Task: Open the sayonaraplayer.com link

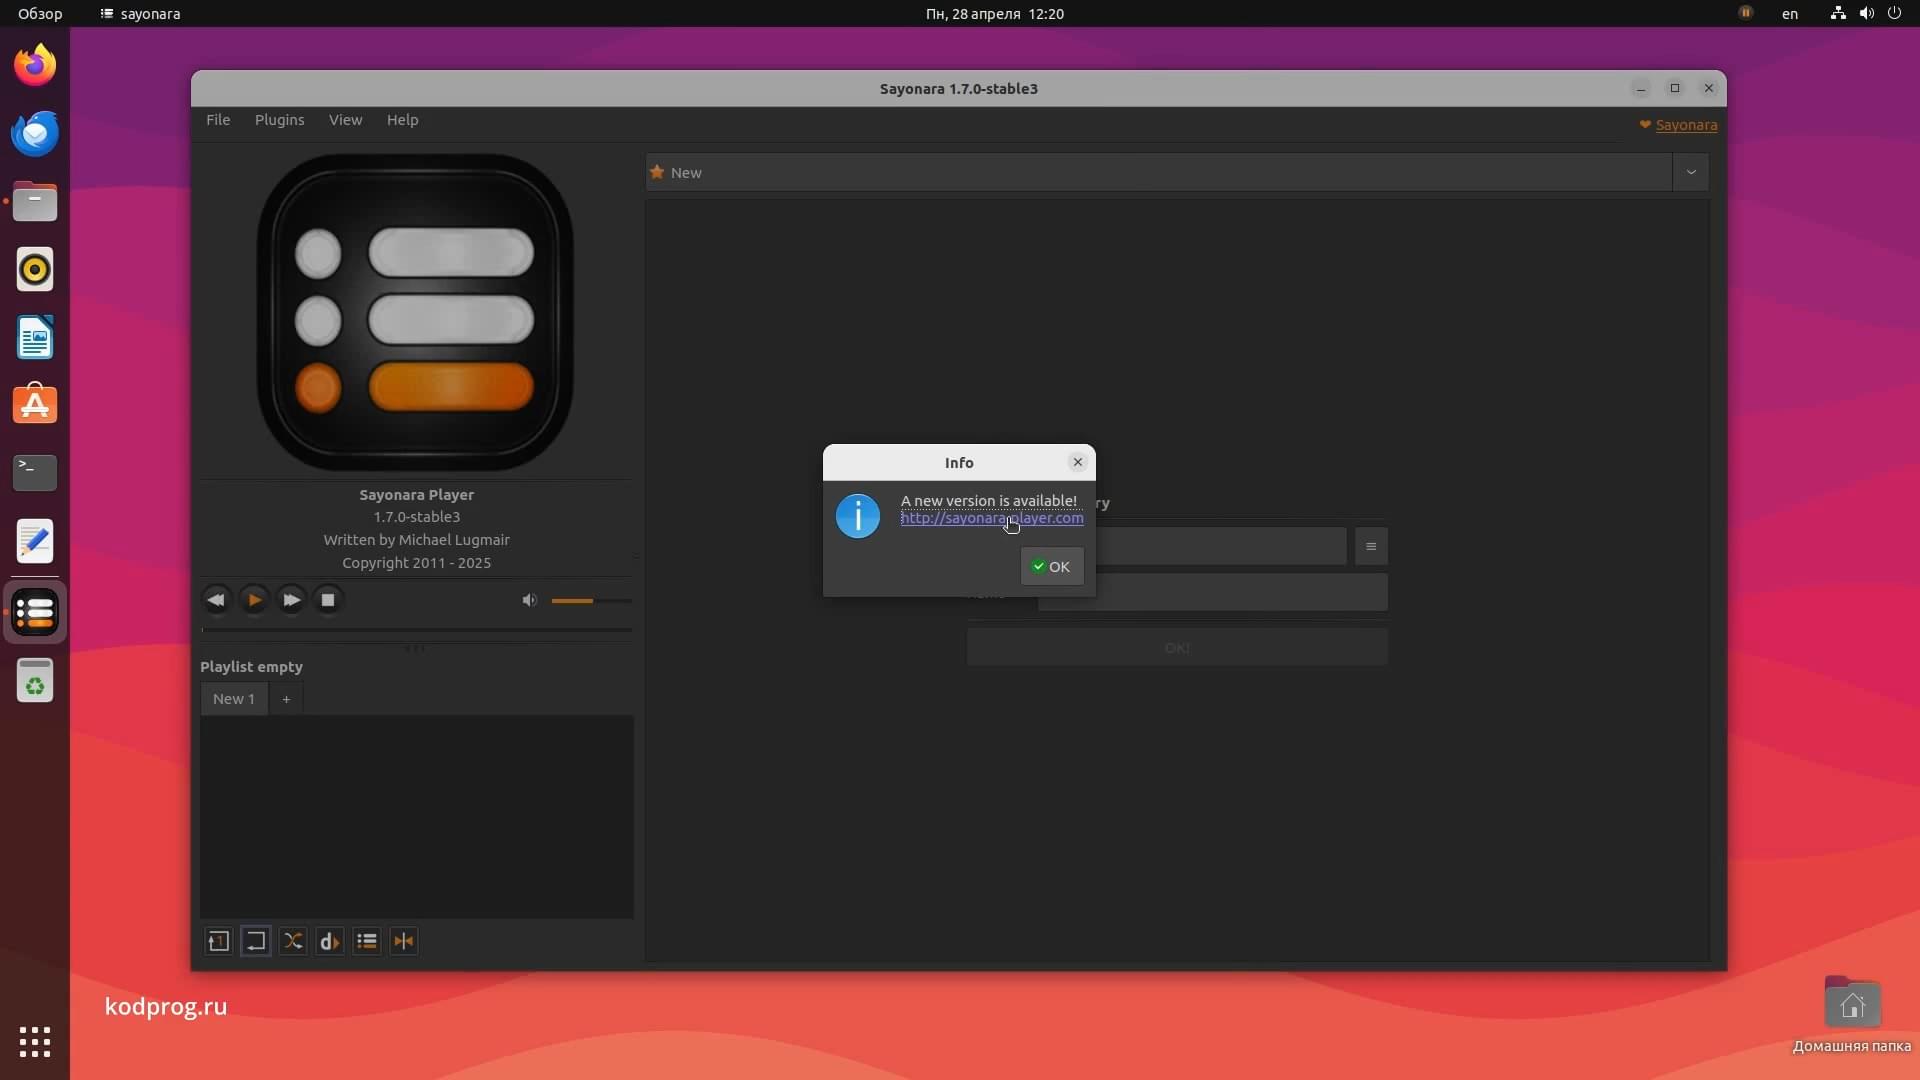Action: point(992,518)
